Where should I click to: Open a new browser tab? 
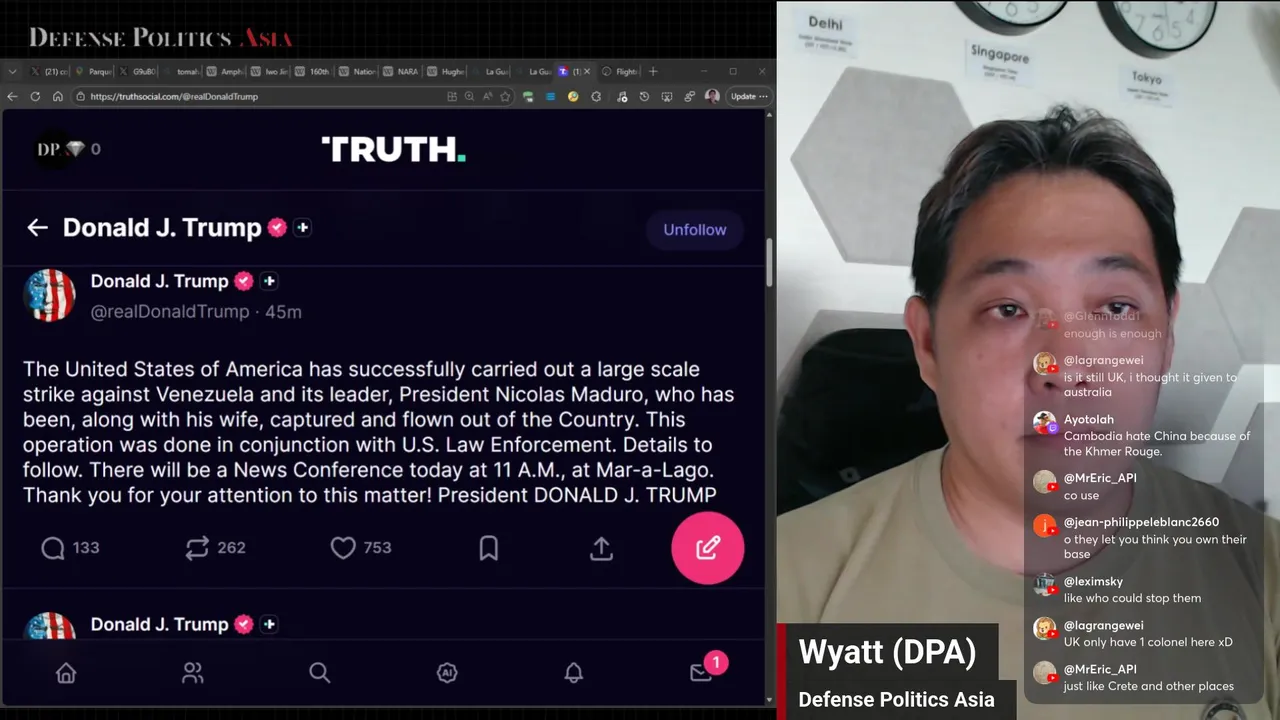pos(653,72)
